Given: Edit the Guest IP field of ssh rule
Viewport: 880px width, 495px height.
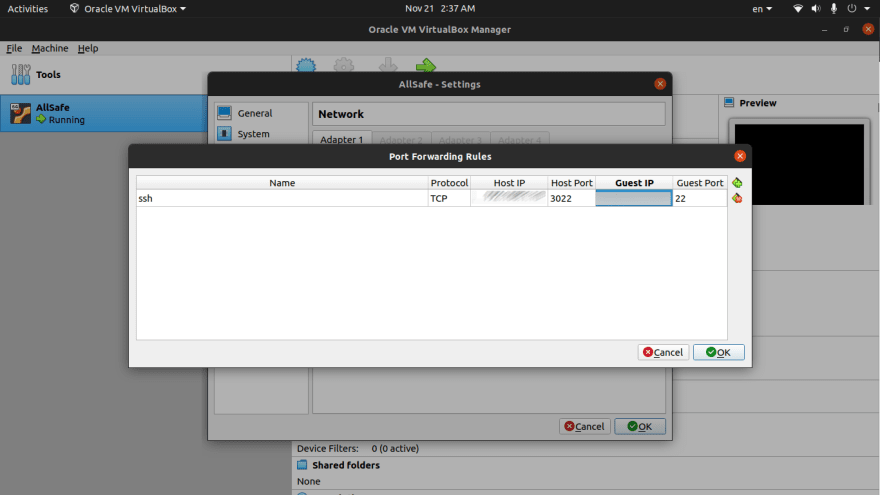Looking at the screenshot, I should [634, 198].
